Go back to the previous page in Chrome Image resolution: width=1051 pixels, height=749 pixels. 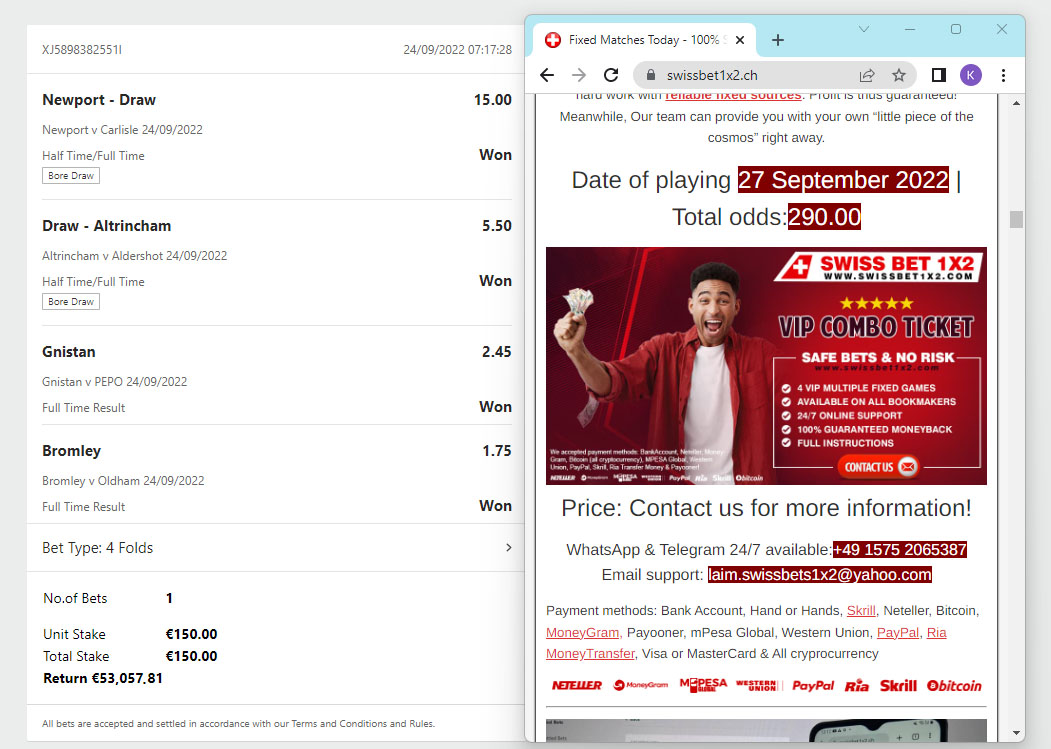click(x=547, y=75)
